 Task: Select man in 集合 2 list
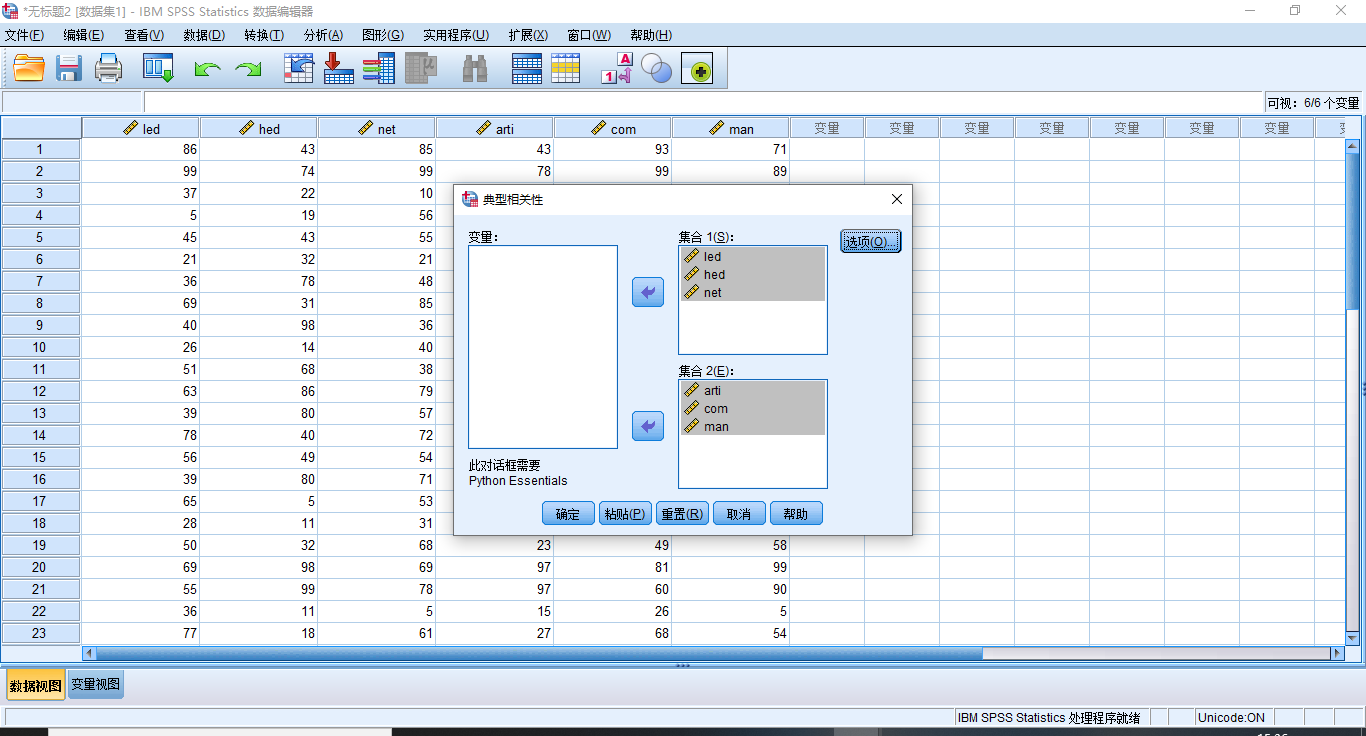pyautogui.click(x=753, y=426)
